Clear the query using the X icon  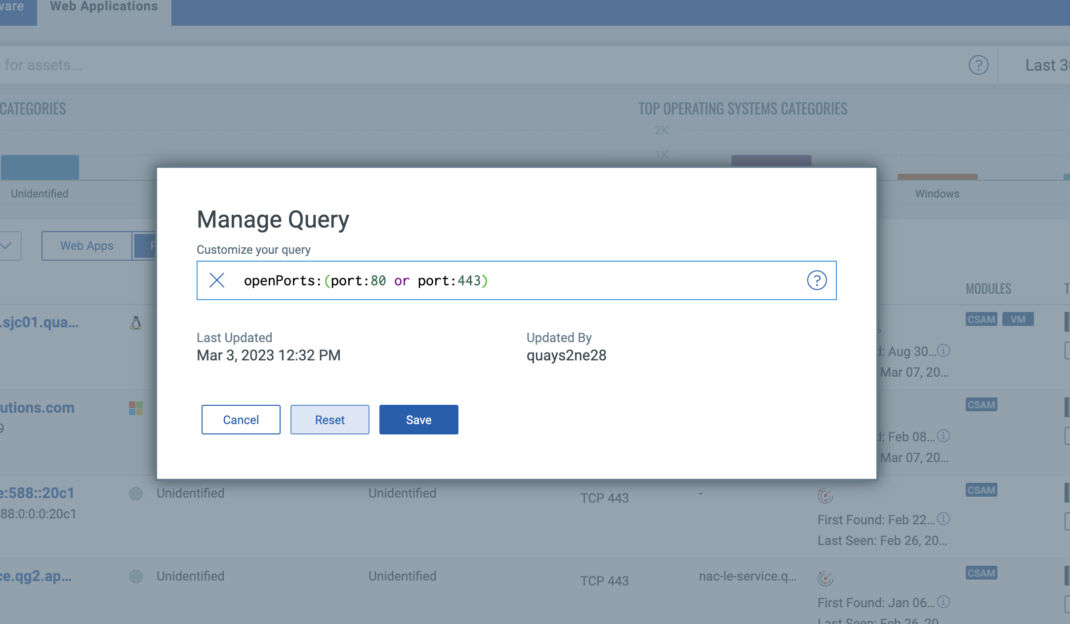point(216,280)
